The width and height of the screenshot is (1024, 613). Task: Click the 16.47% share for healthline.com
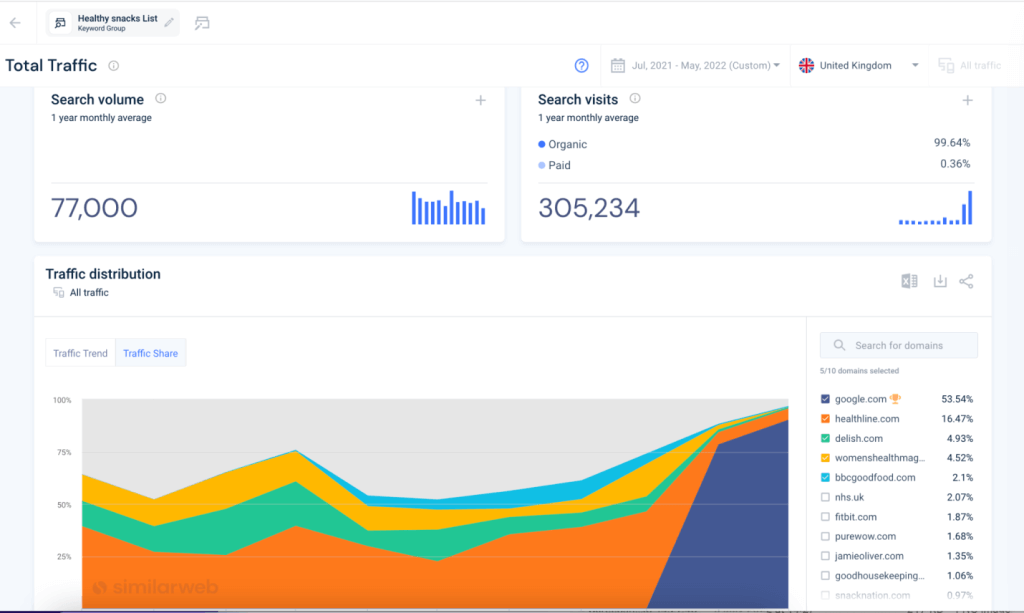coord(957,418)
